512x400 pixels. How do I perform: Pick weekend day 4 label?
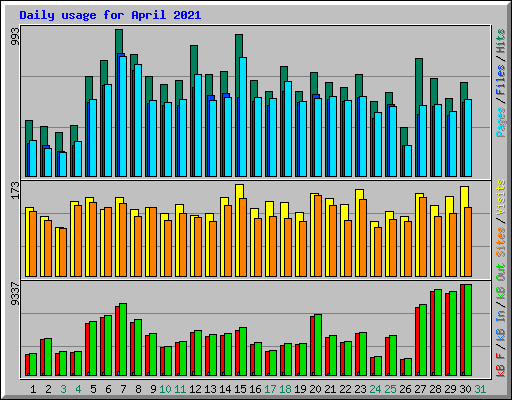(x=78, y=389)
